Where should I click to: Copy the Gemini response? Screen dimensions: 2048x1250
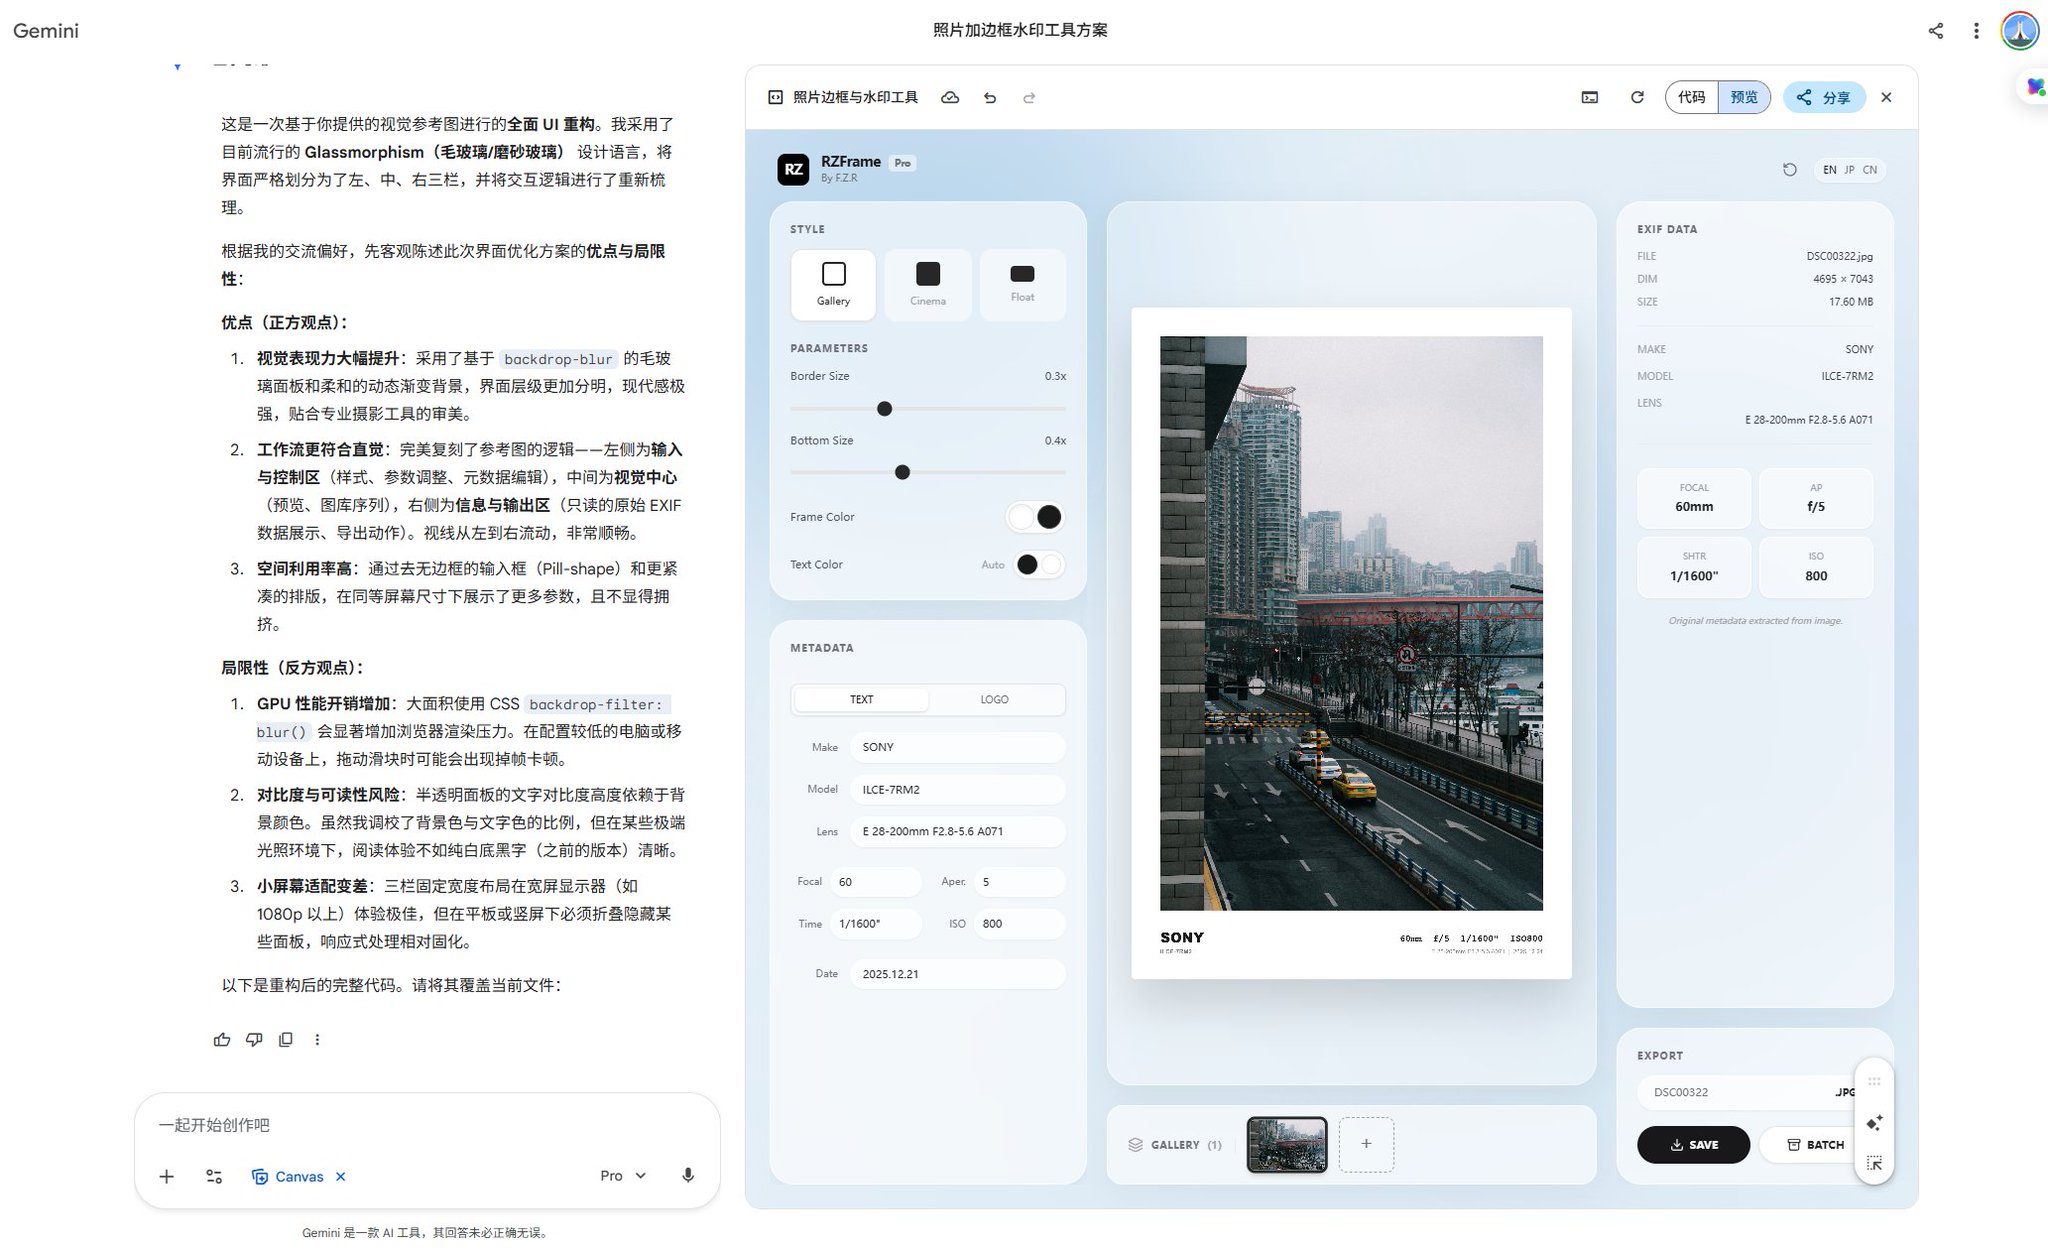(x=286, y=1040)
